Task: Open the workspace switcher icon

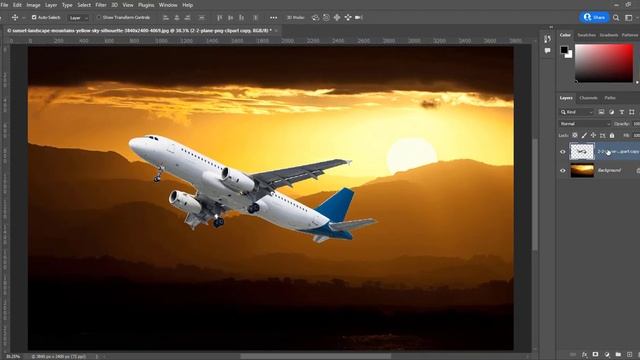Action: [629, 18]
